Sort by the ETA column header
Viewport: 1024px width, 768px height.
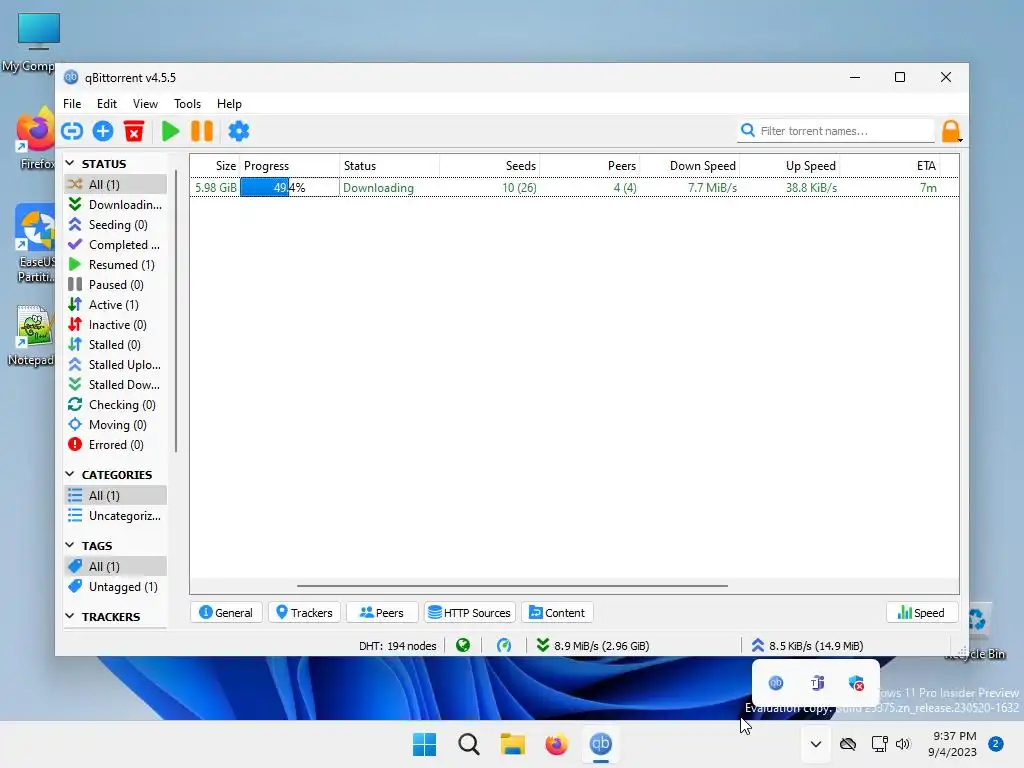[x=889, y=166]
